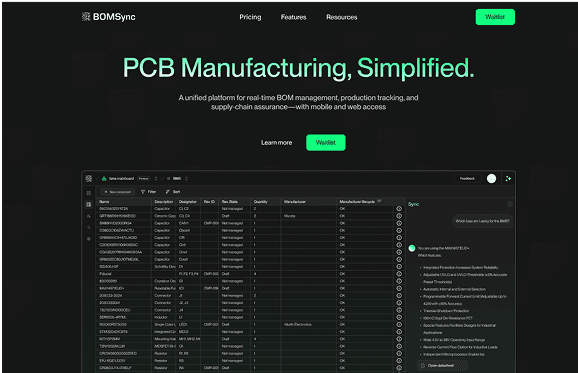This screenshot has width=578, height=373.
Task: Click the row action icon for Fiducial row
Action: [x=399, y=274]
